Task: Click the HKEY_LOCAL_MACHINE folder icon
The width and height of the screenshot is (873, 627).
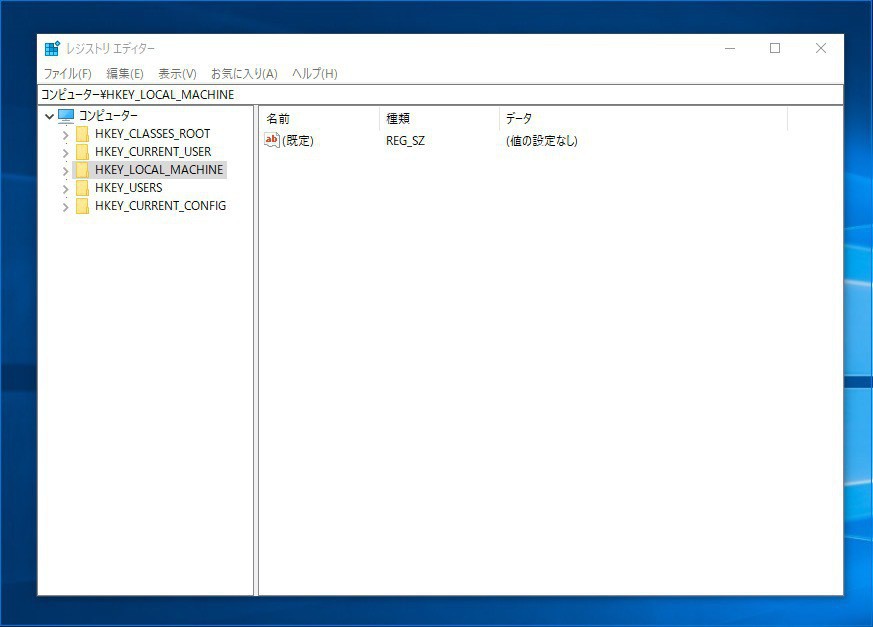Action: click(82, 170)
